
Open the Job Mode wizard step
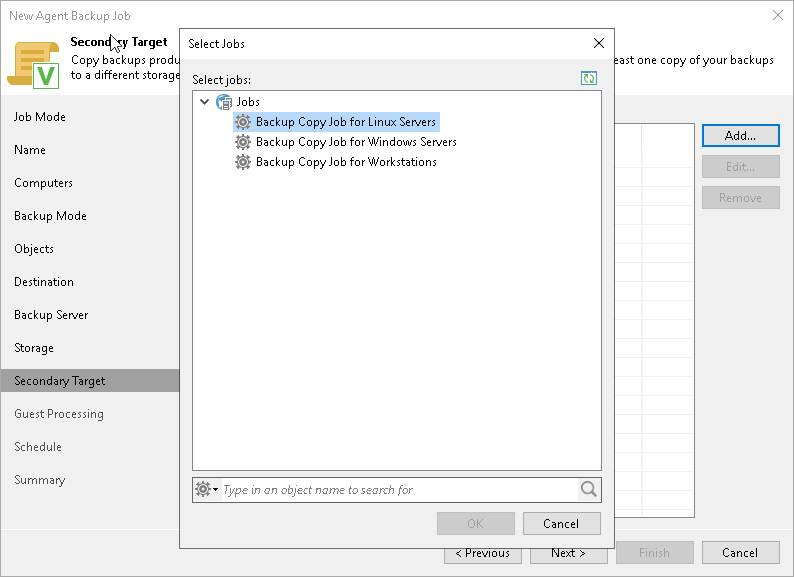(40, 117)
